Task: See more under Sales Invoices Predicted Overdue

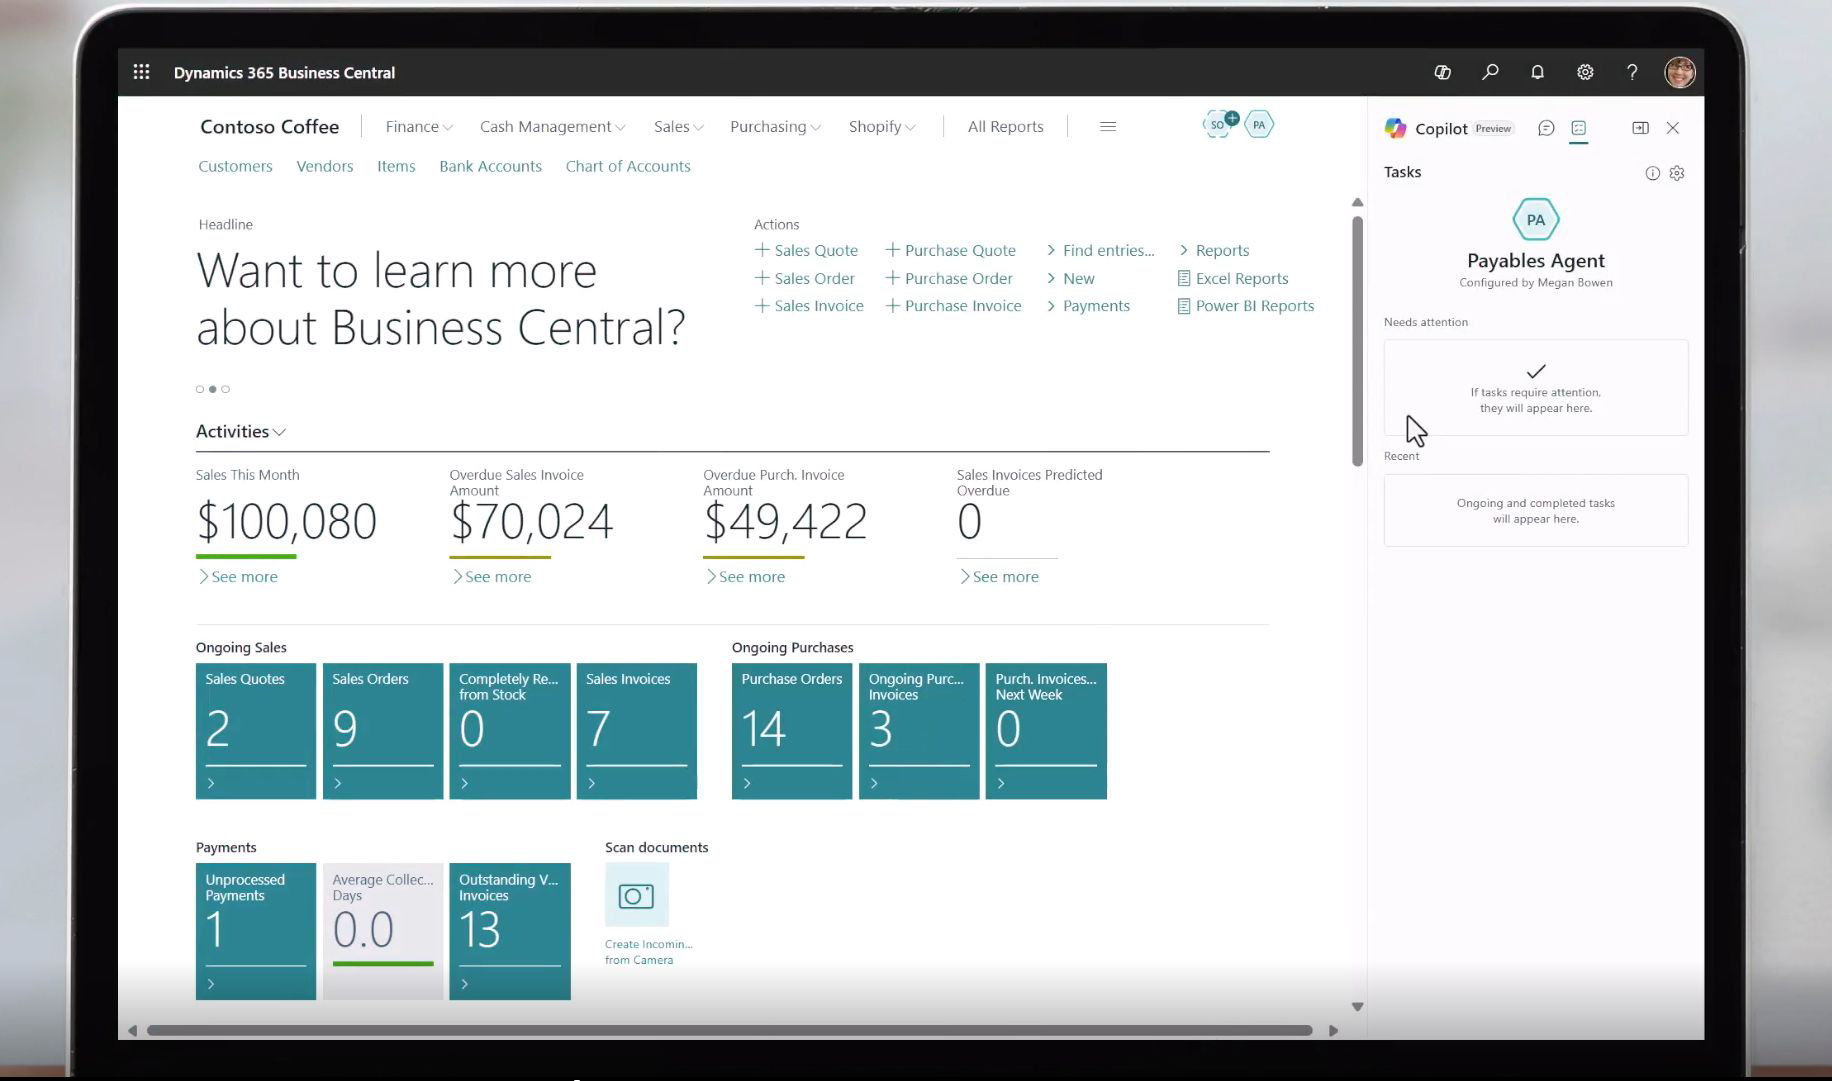Action: coord(1000,577)
